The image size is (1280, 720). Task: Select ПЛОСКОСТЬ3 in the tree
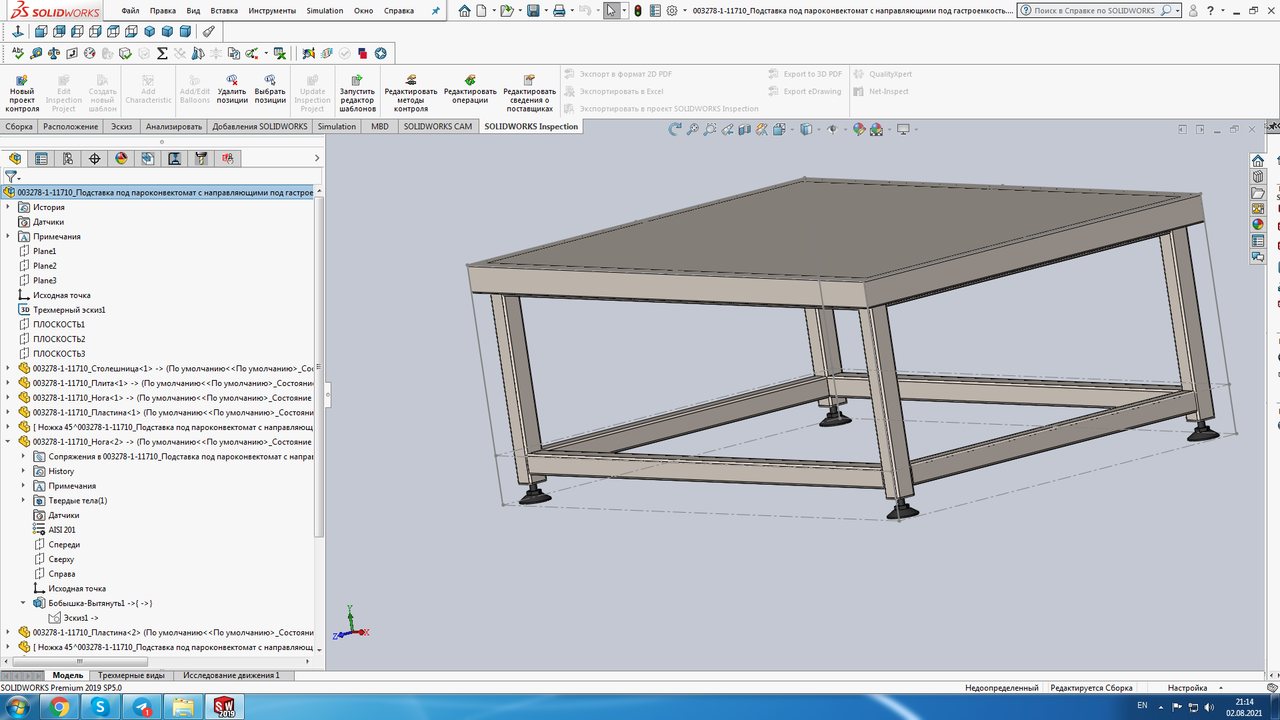tap(59, 353)
